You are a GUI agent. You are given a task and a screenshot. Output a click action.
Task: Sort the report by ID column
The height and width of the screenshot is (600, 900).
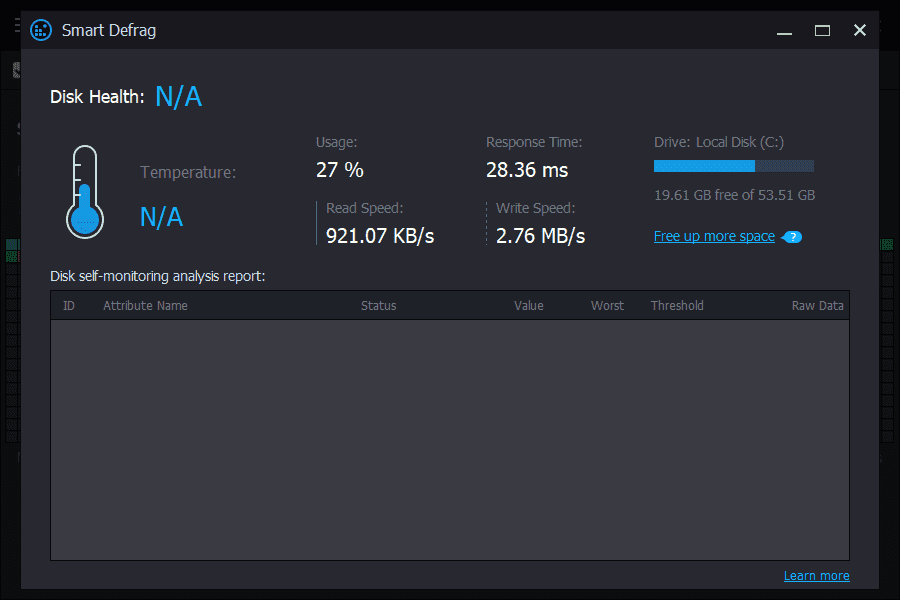(x=69, y=305)
